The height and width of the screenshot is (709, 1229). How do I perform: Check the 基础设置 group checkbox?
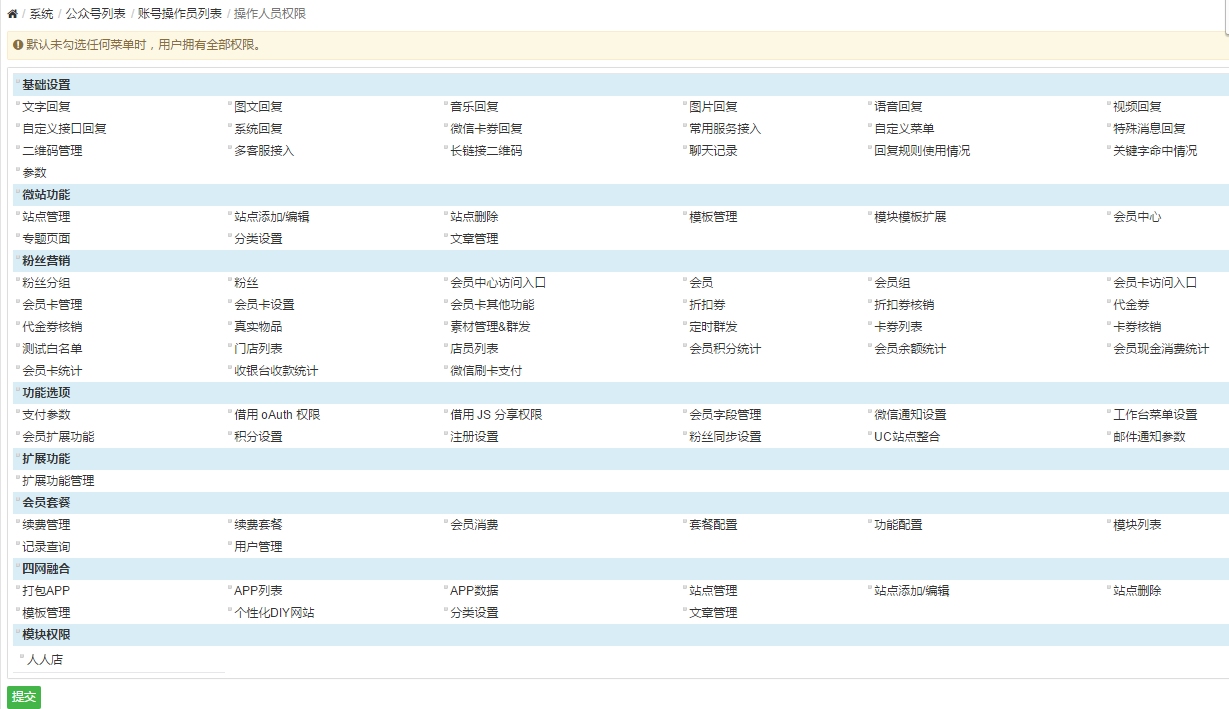pos(18,82)
